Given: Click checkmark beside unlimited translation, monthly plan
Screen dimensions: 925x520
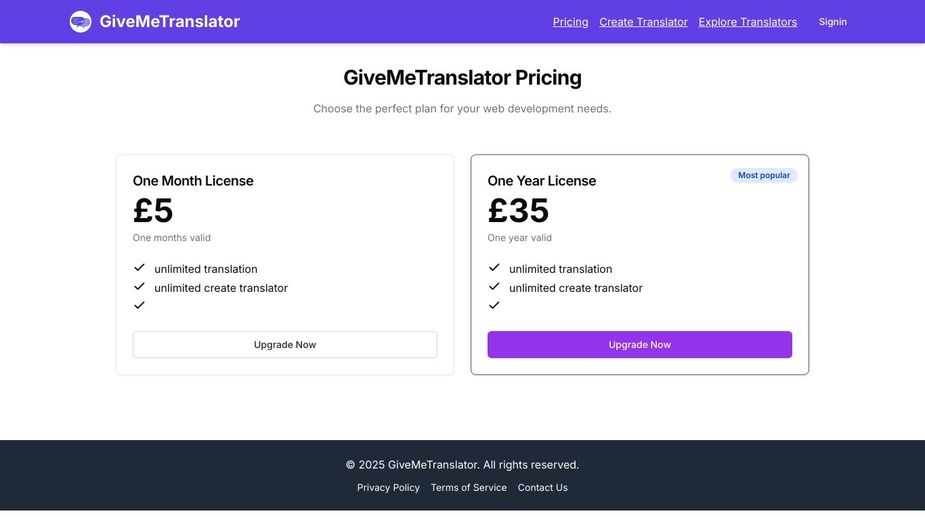Looking at the screenshot, I should pos(139,268).
